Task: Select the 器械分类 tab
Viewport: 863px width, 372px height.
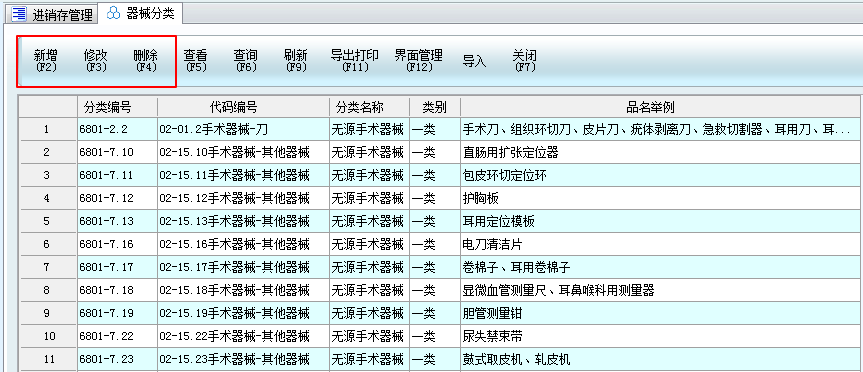Action: click(x=140, y=13)
